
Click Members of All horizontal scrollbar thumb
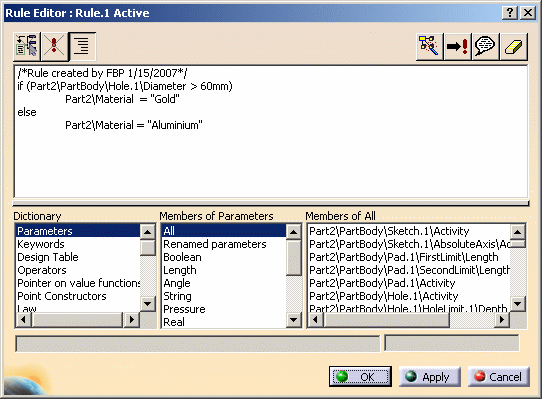pos(386,319)
